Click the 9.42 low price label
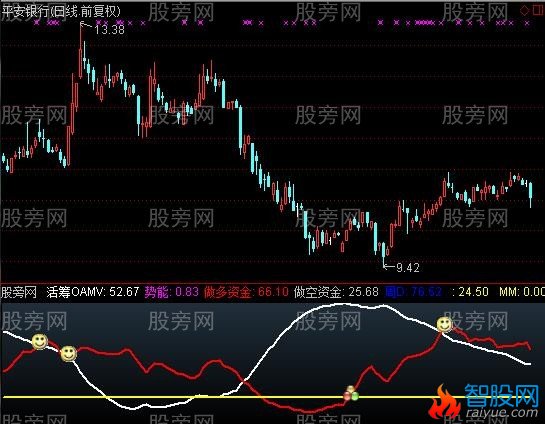545x424 pixels. [408, 268]
